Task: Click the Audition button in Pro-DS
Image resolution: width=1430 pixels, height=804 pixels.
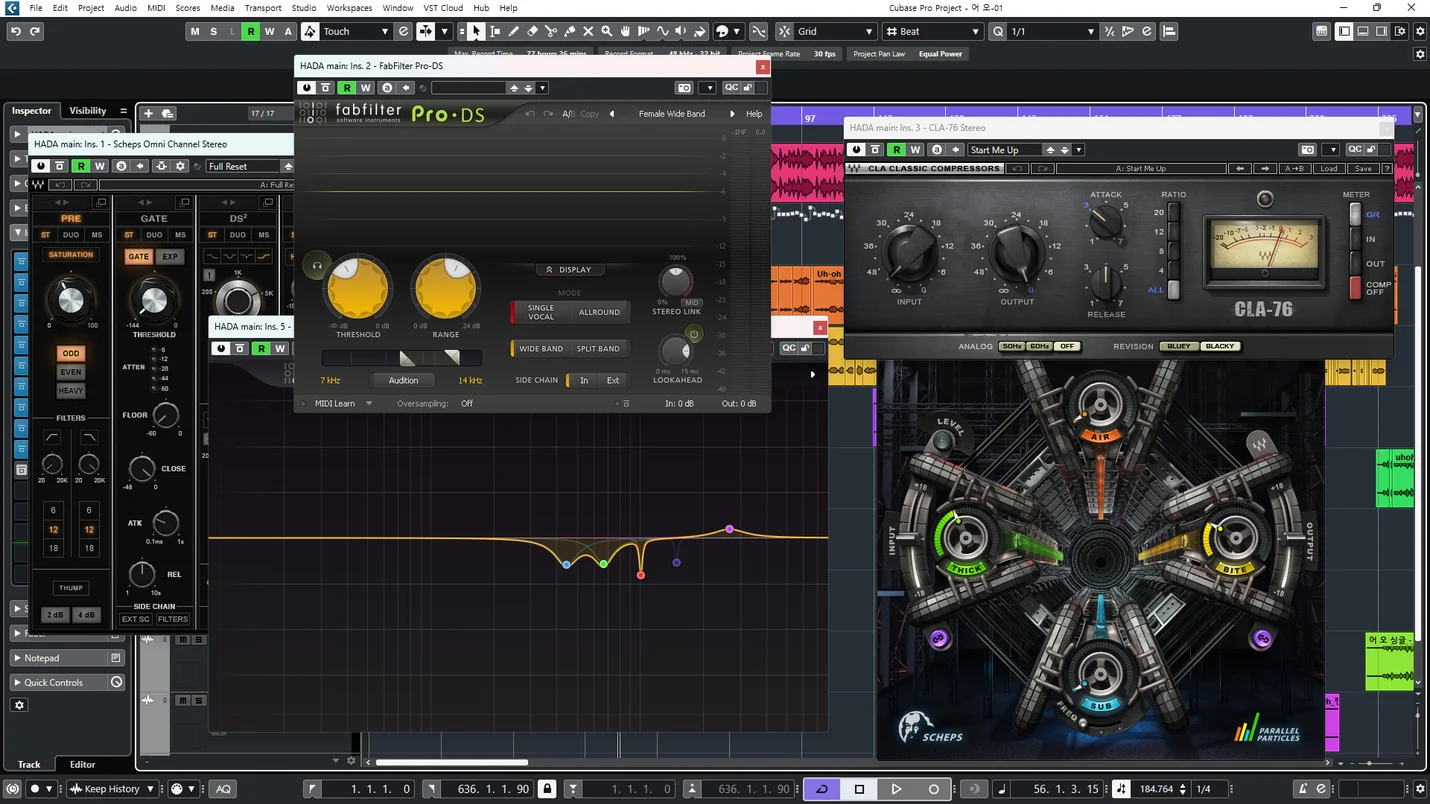Action: click(x=403, y=380)
